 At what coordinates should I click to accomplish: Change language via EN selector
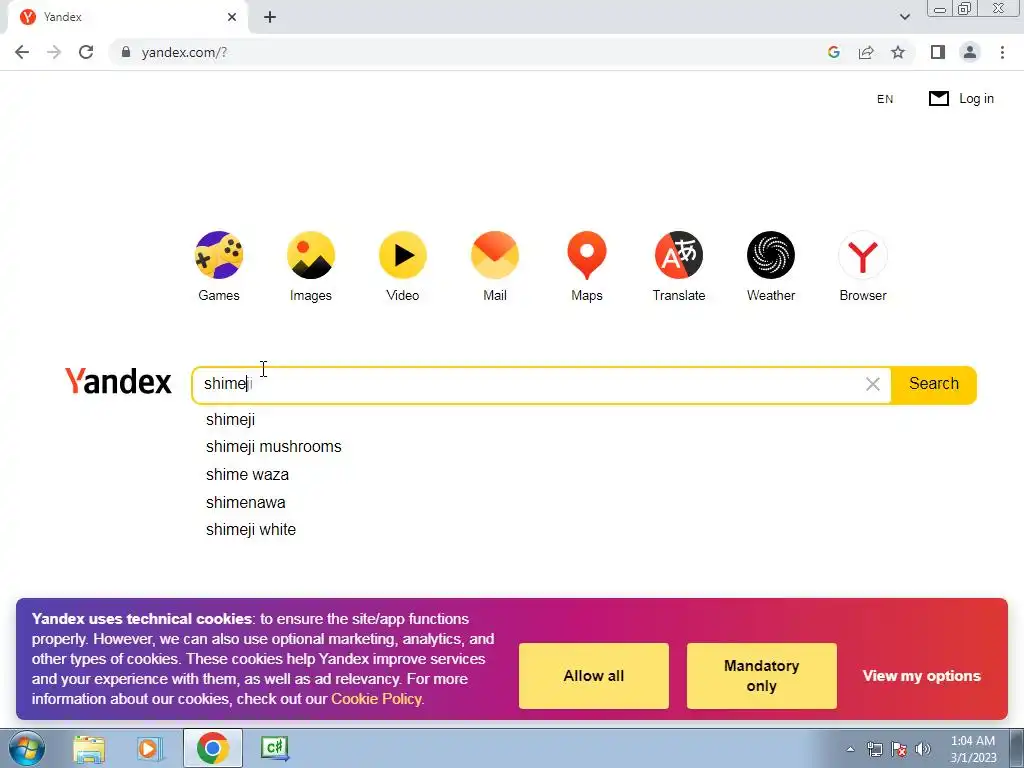pos(885,99)
